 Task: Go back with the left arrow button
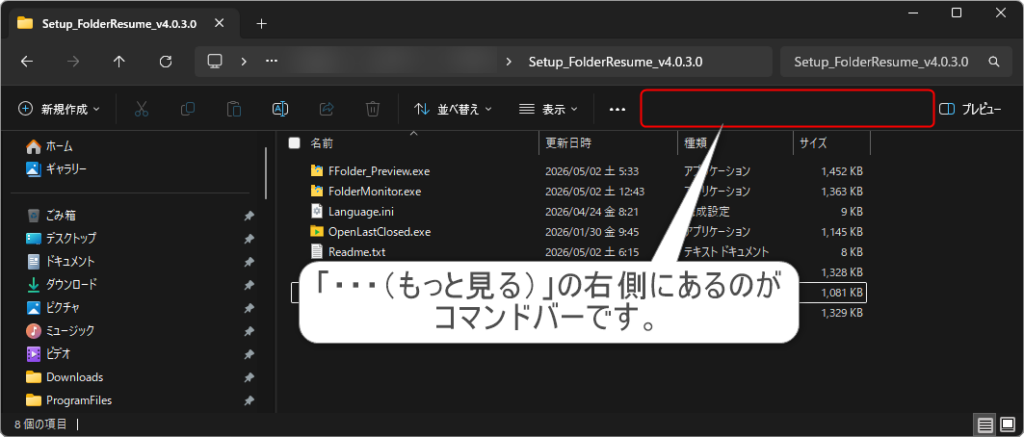pos(26,61)
